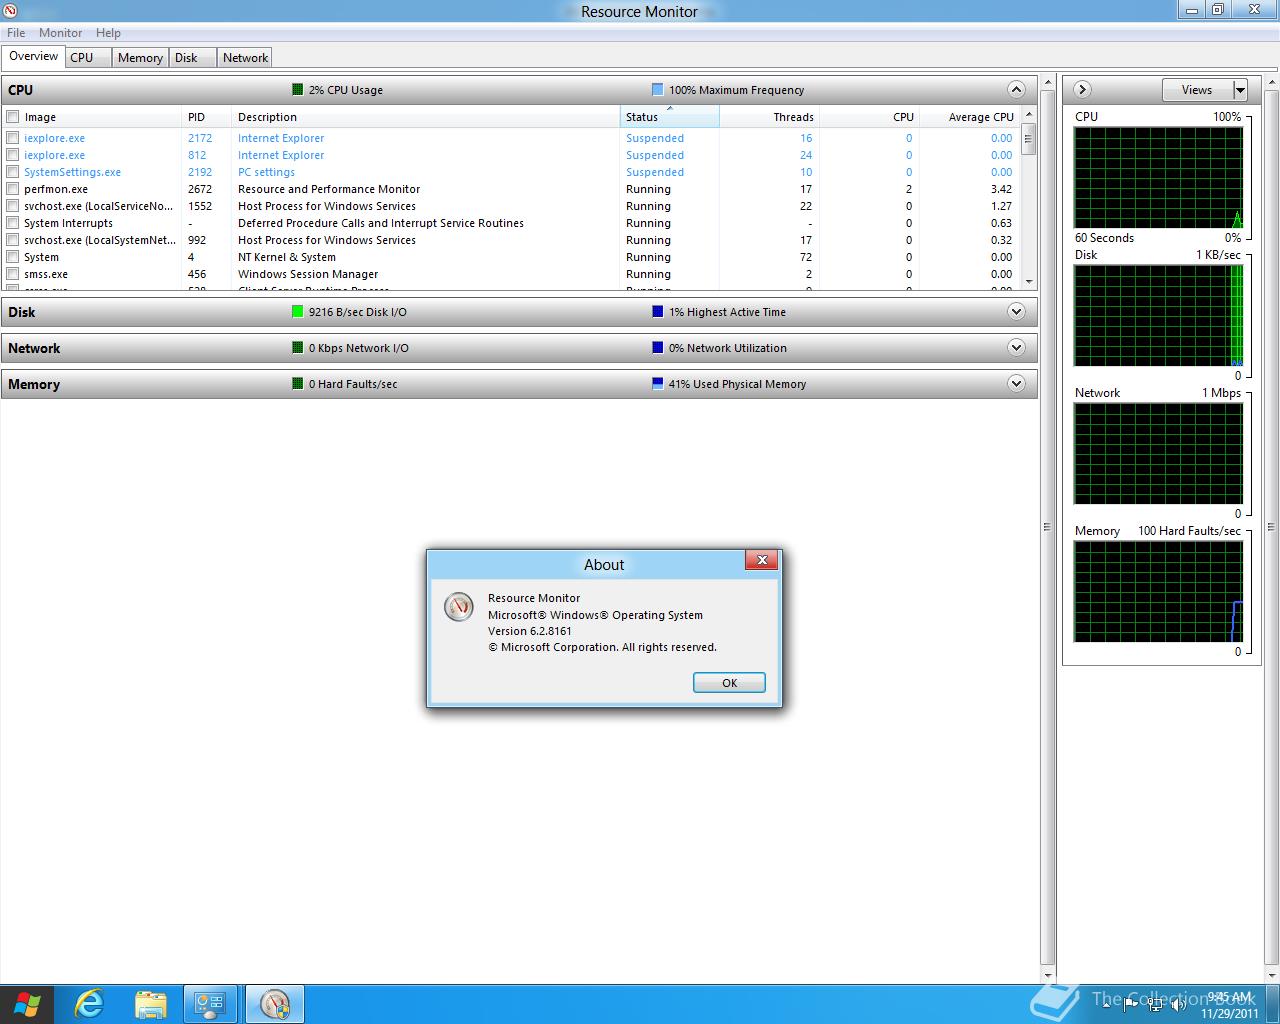
Task: Open the Views dropdown arrow
Action: [x=1240, y=90]
